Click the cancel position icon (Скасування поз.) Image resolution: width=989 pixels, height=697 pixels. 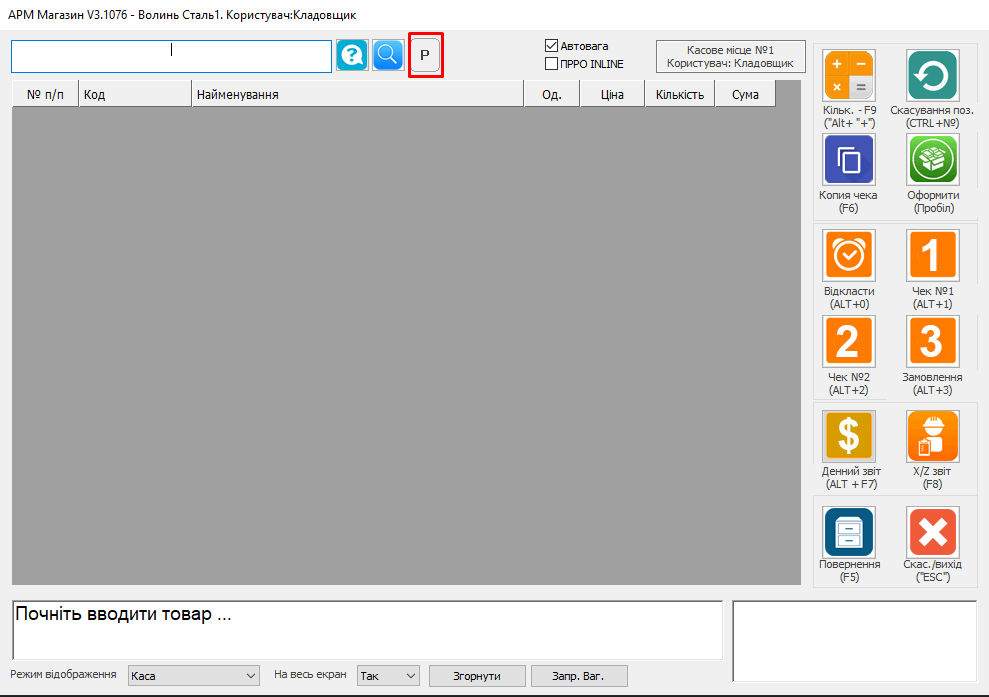tap(932, 76)
